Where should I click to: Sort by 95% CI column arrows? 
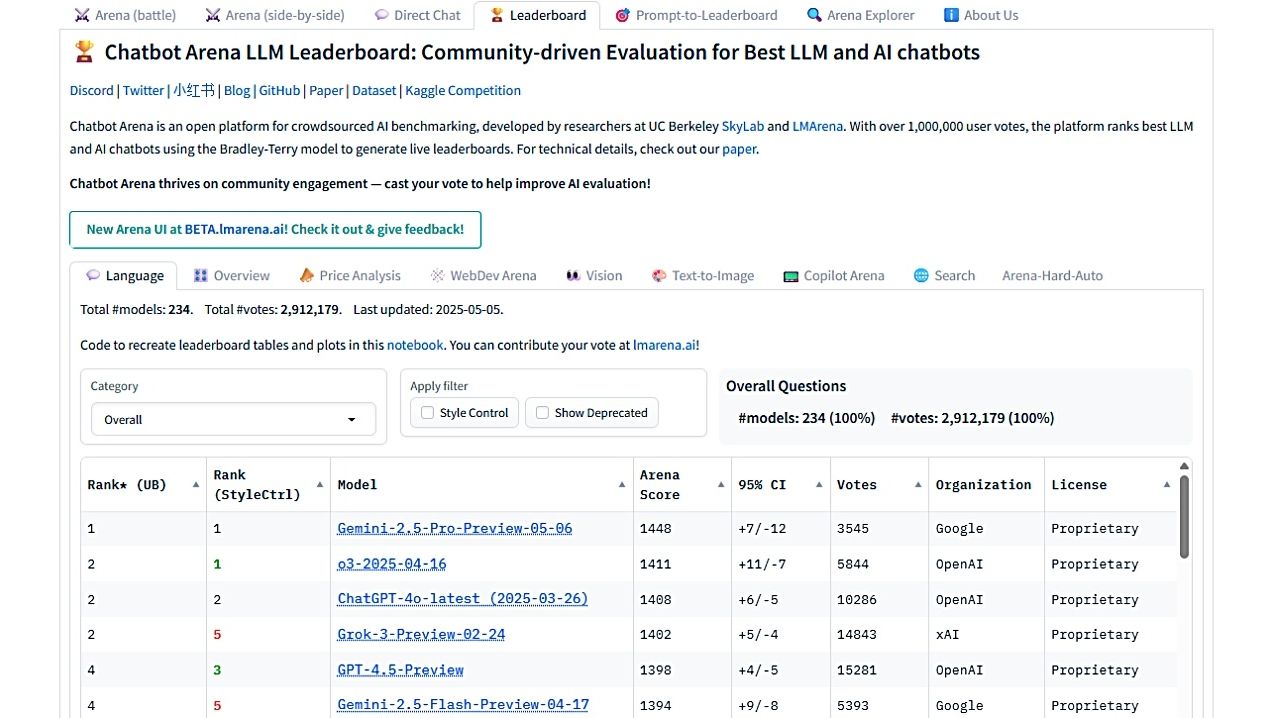click(818, 485)
